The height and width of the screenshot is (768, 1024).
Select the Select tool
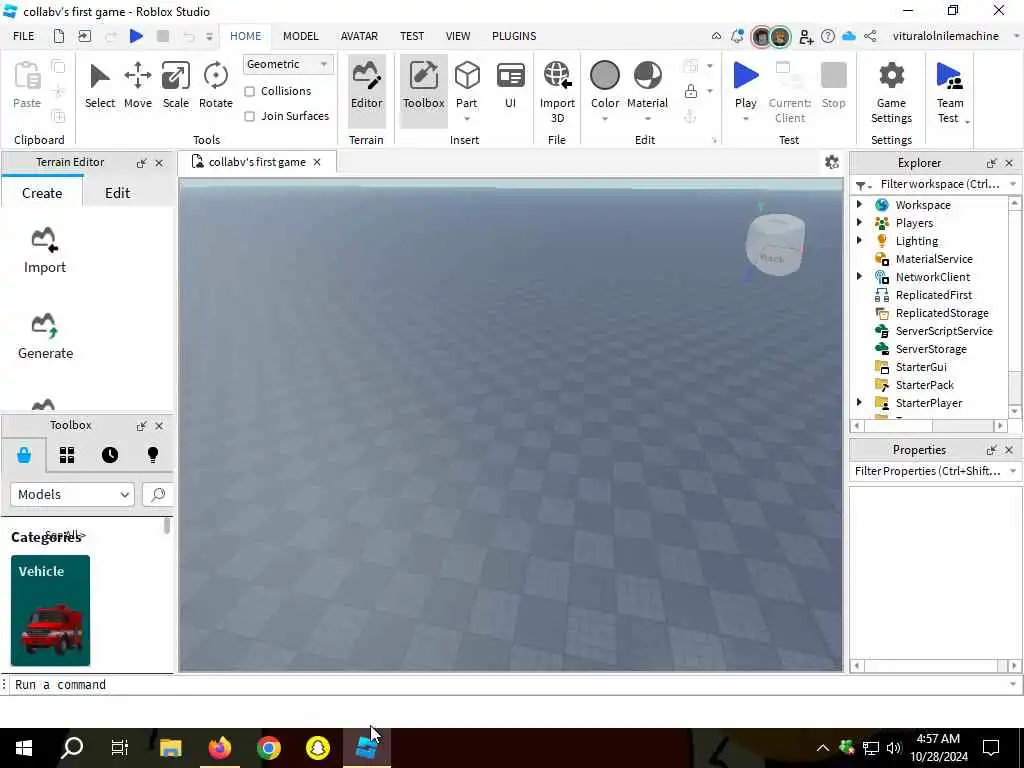click(x=99, y=85)
